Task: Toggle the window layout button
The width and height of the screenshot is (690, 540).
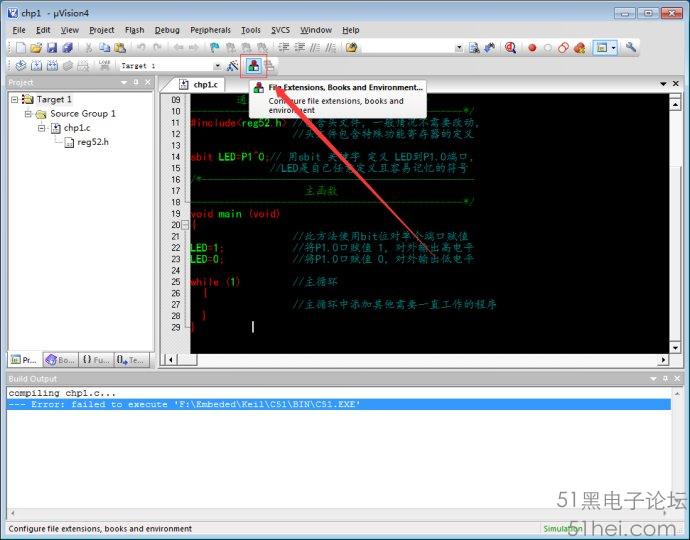Action: pos(602,48)
